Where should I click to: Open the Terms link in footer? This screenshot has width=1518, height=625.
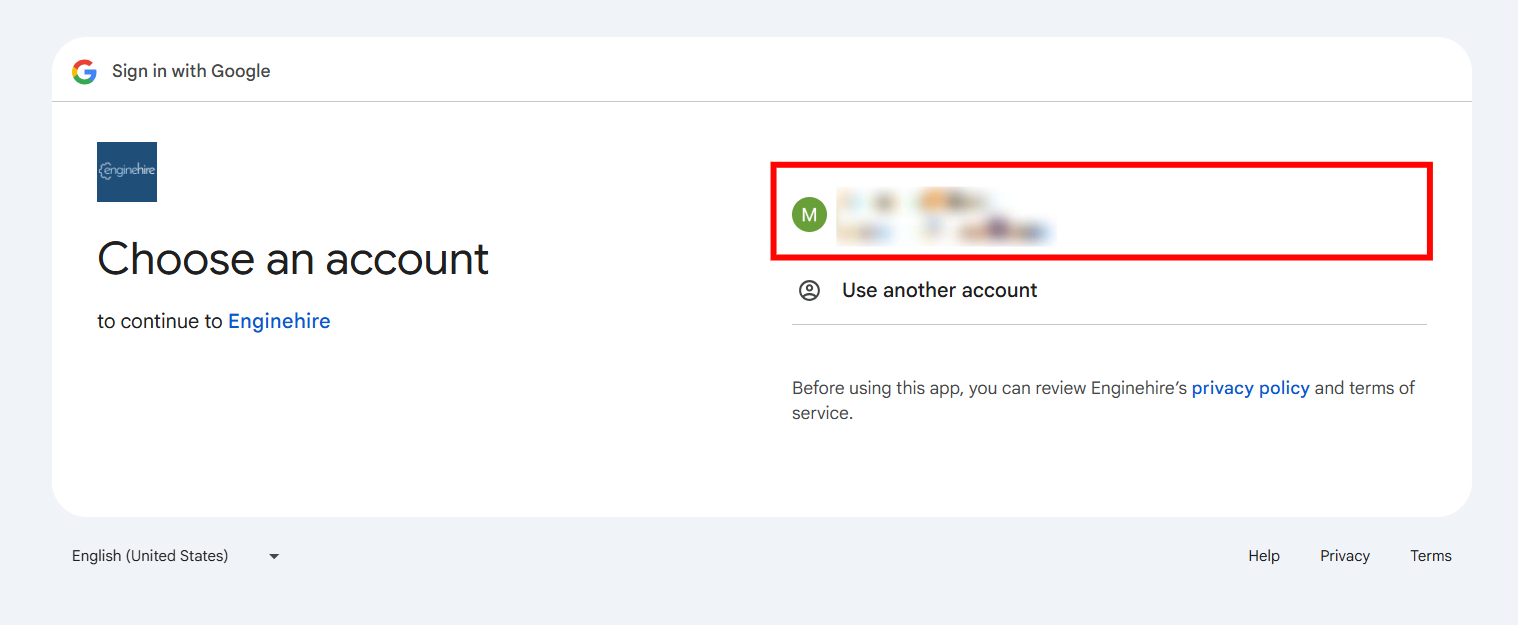tap(1431, 556)
